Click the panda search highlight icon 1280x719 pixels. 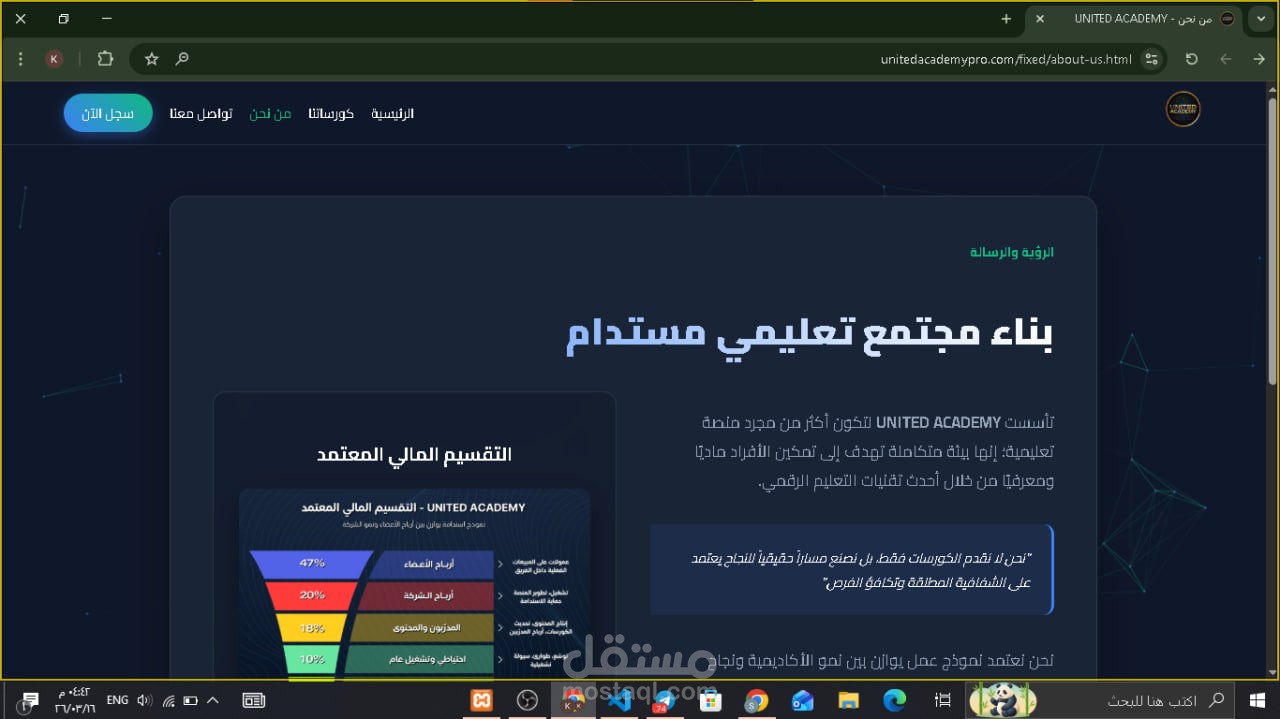1003,700
